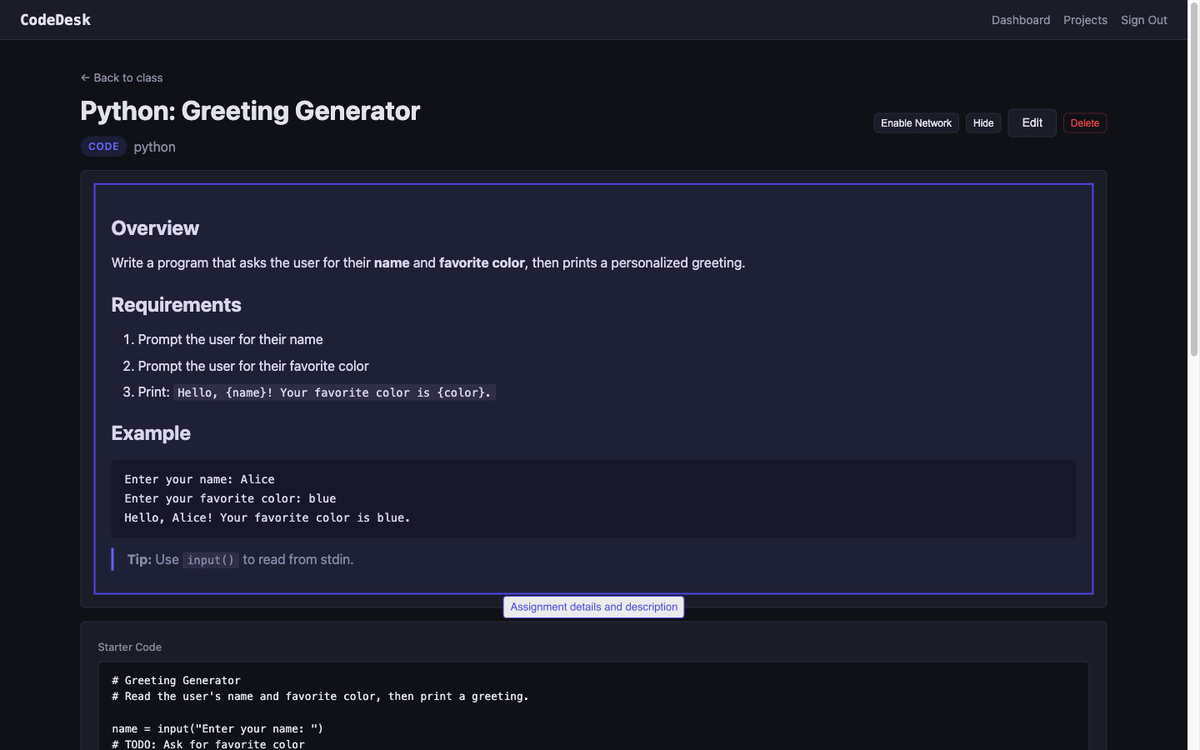
Task: Toggle the Enable Network option
Action: point(916,123)
